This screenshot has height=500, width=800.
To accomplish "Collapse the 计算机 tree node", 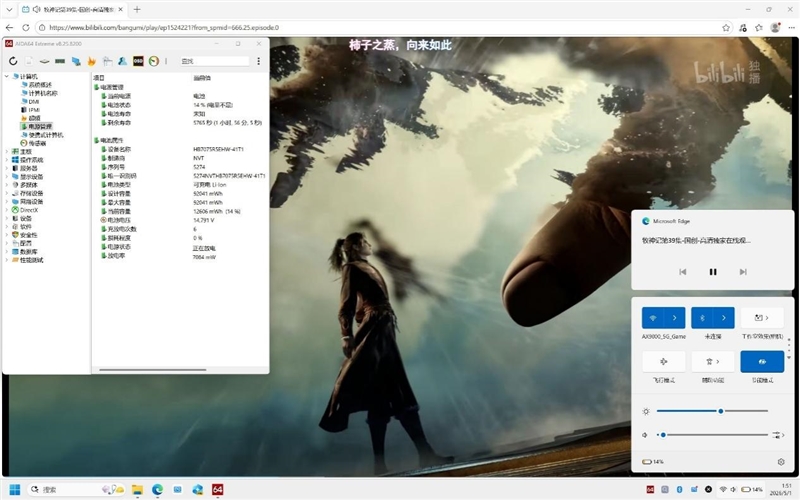I will pos(7,77).
